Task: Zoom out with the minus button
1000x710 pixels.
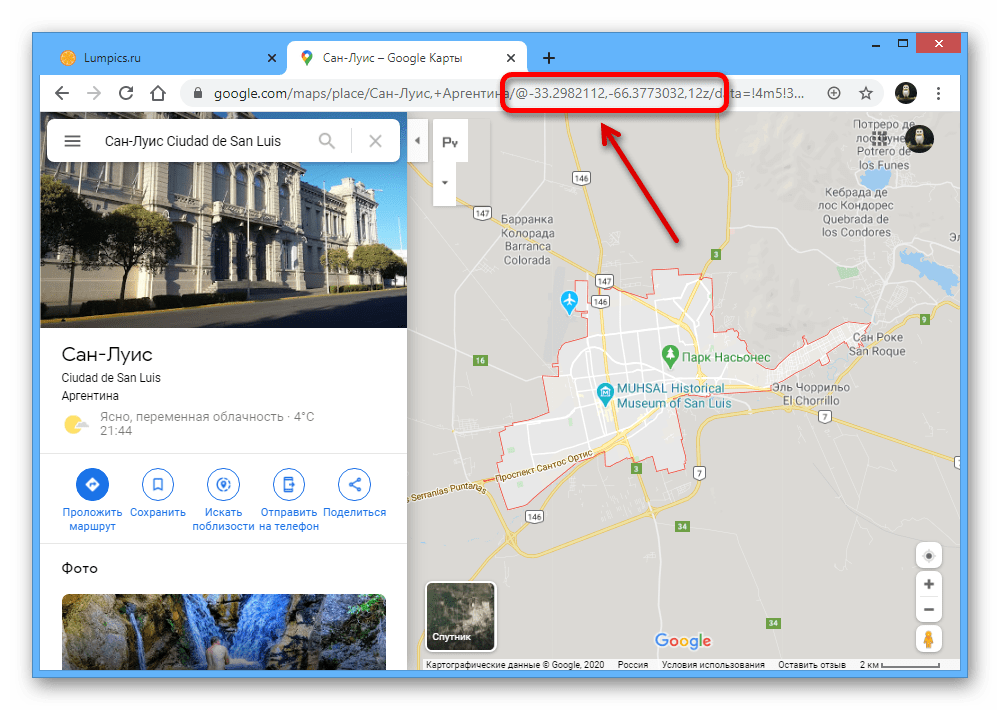Action: [929, 609]
